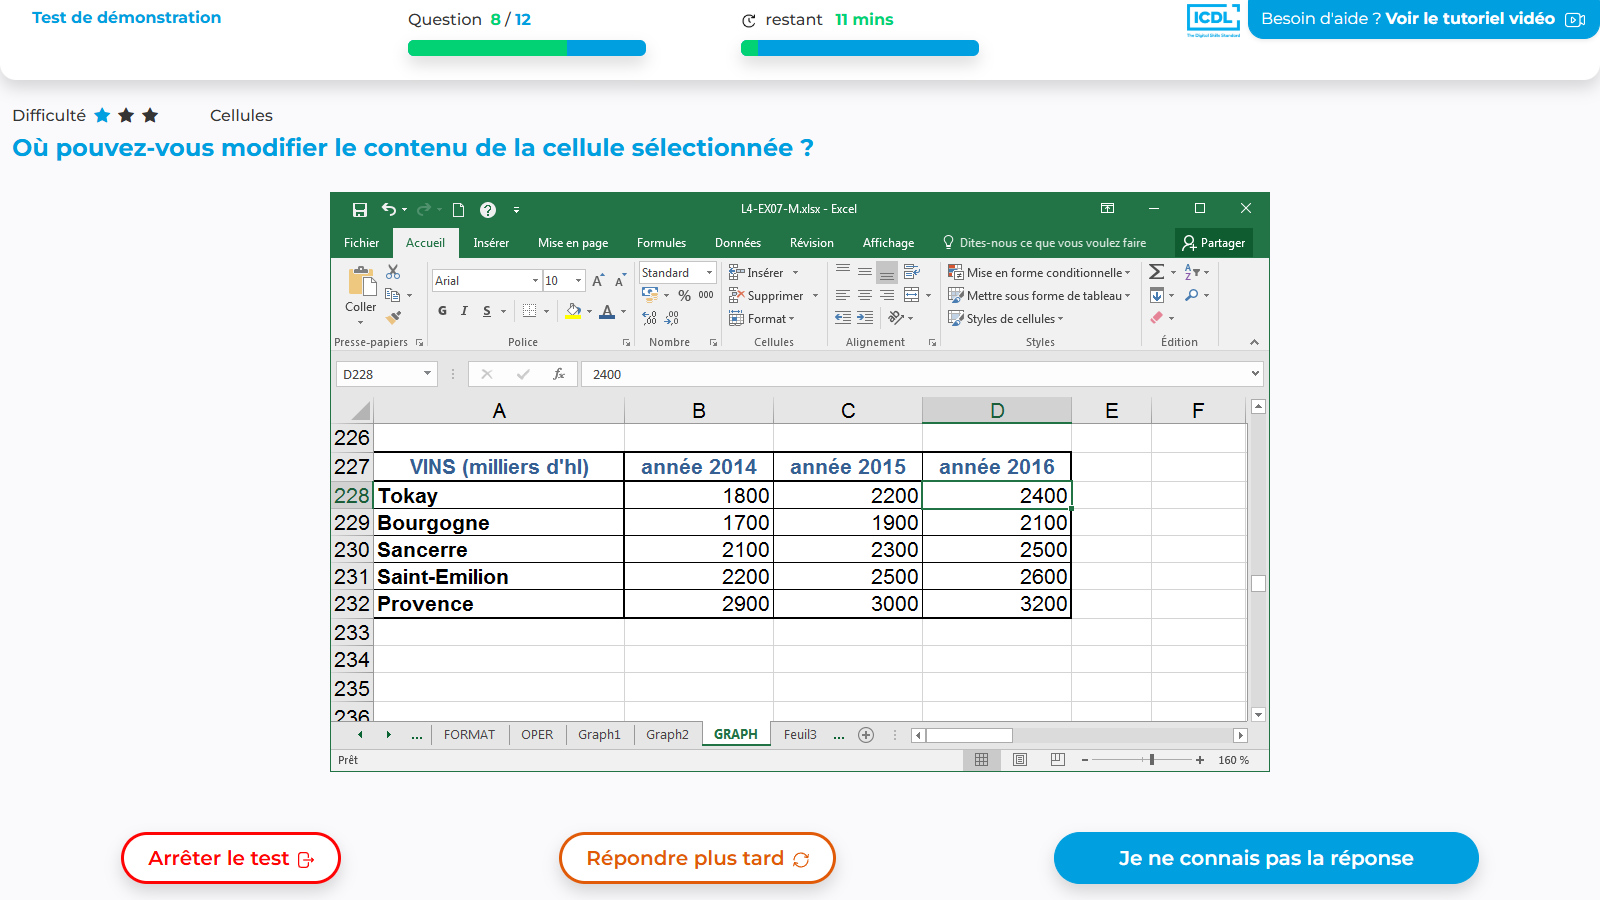Screen dimensions: 1600x900
Task: Click the Copy icon in Presse-papiers
Action: click(x=393, y=295)
